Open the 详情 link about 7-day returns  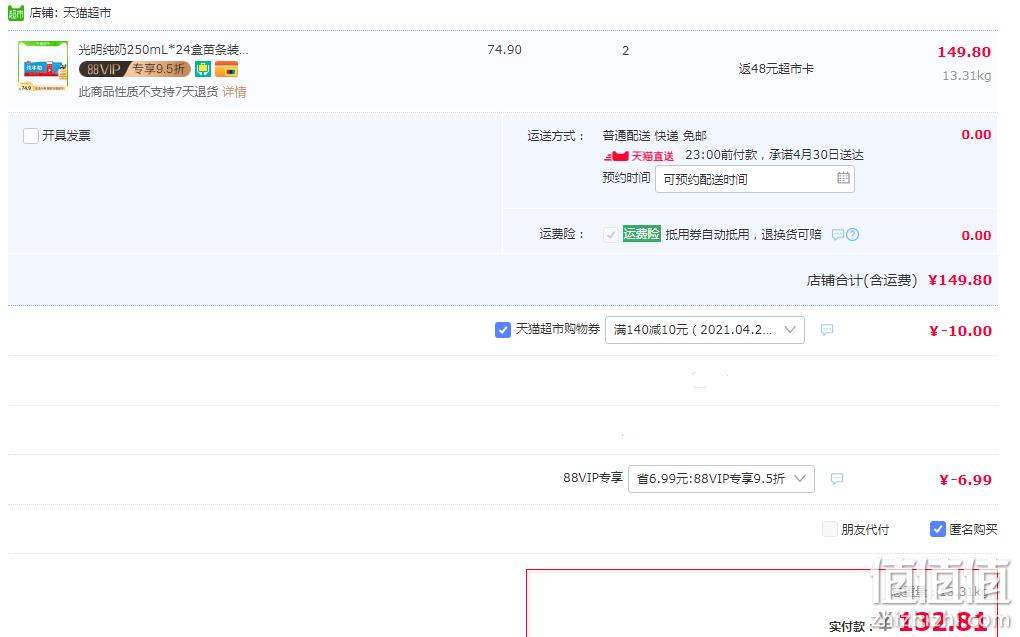click(x=234, y=92)
